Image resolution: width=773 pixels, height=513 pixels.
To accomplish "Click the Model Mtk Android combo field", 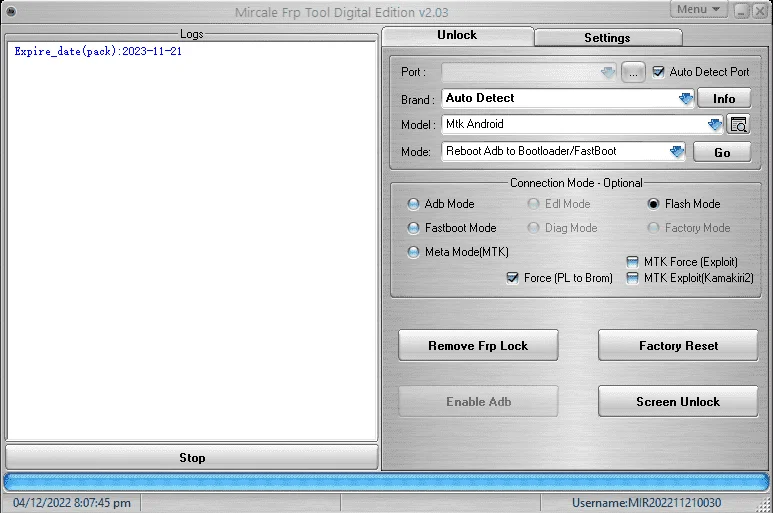I will pos(582,125).
